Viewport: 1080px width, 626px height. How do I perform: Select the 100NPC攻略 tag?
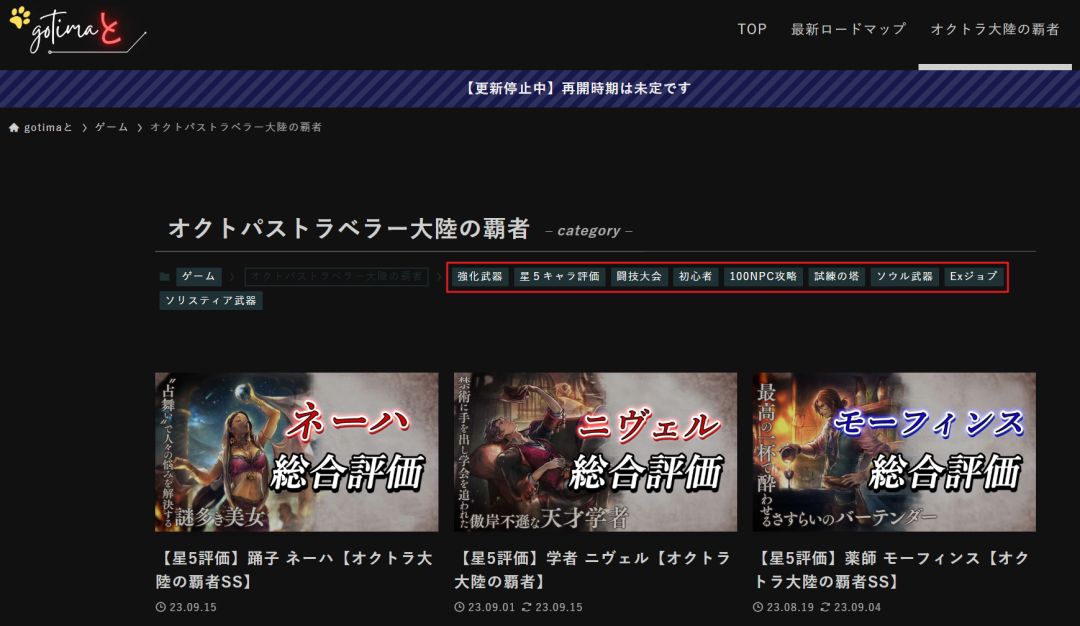pos(763,276)
